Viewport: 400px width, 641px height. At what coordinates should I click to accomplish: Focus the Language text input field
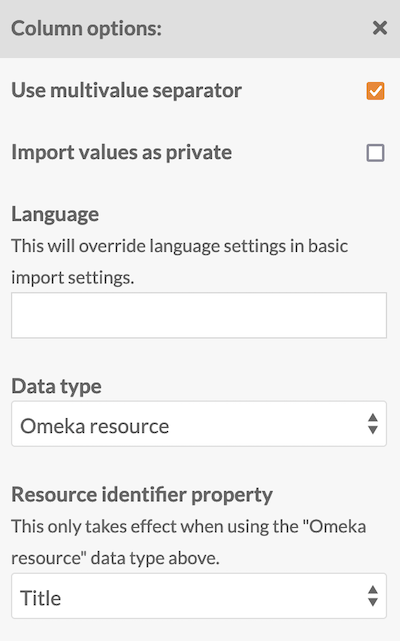coord(199,315)
